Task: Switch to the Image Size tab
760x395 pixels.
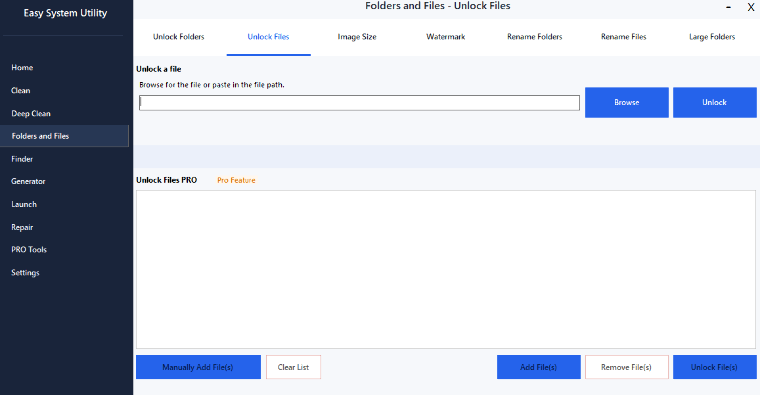Action: coord(357,37)
